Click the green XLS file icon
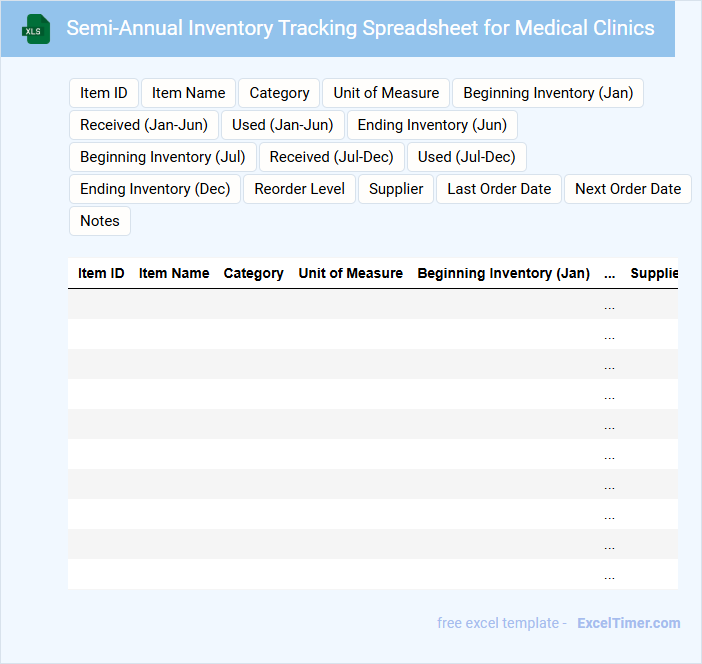This screenshot has height=664, width=702. click(37, 29)
